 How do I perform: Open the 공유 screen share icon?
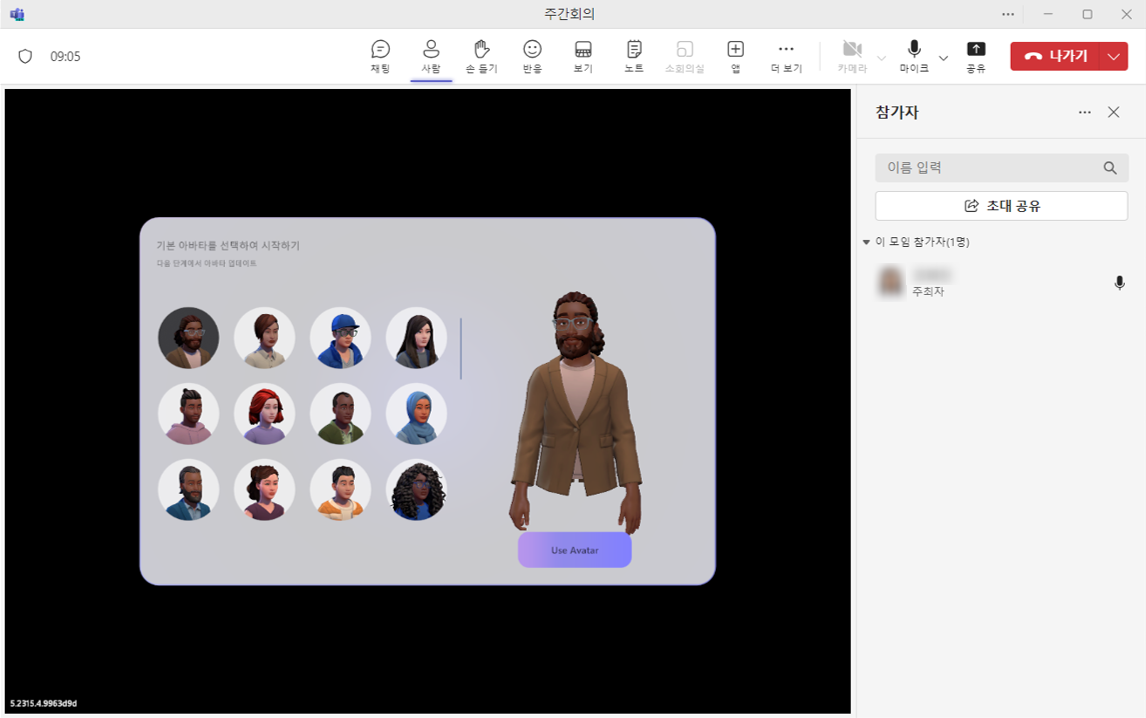pyautogui.click(x=976, y=56)
